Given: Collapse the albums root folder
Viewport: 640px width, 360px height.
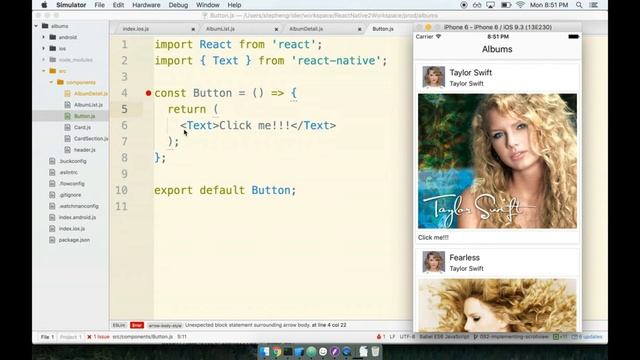Looking at the screenshot, I should 36,26.
